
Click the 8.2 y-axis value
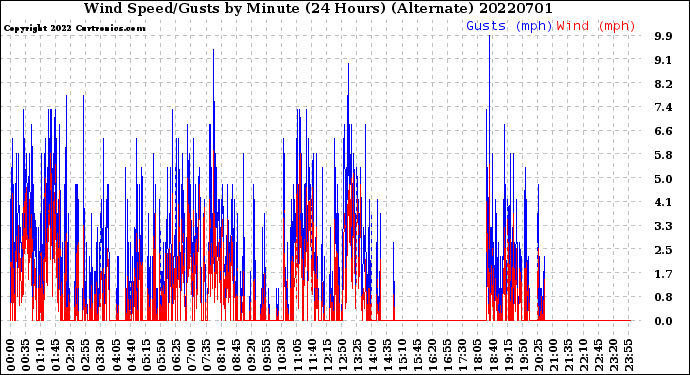pos(663,84)
